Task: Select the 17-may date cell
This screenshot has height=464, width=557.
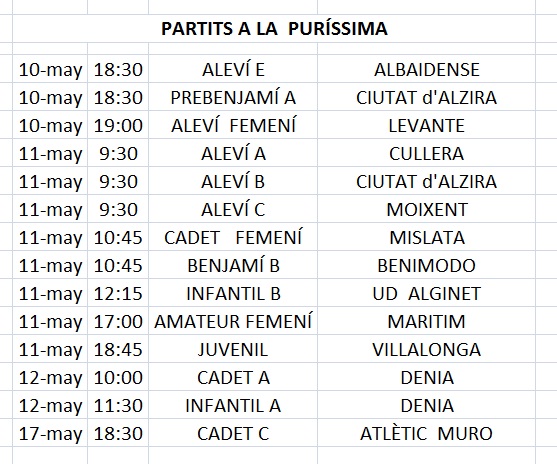Action: point(50,433)
